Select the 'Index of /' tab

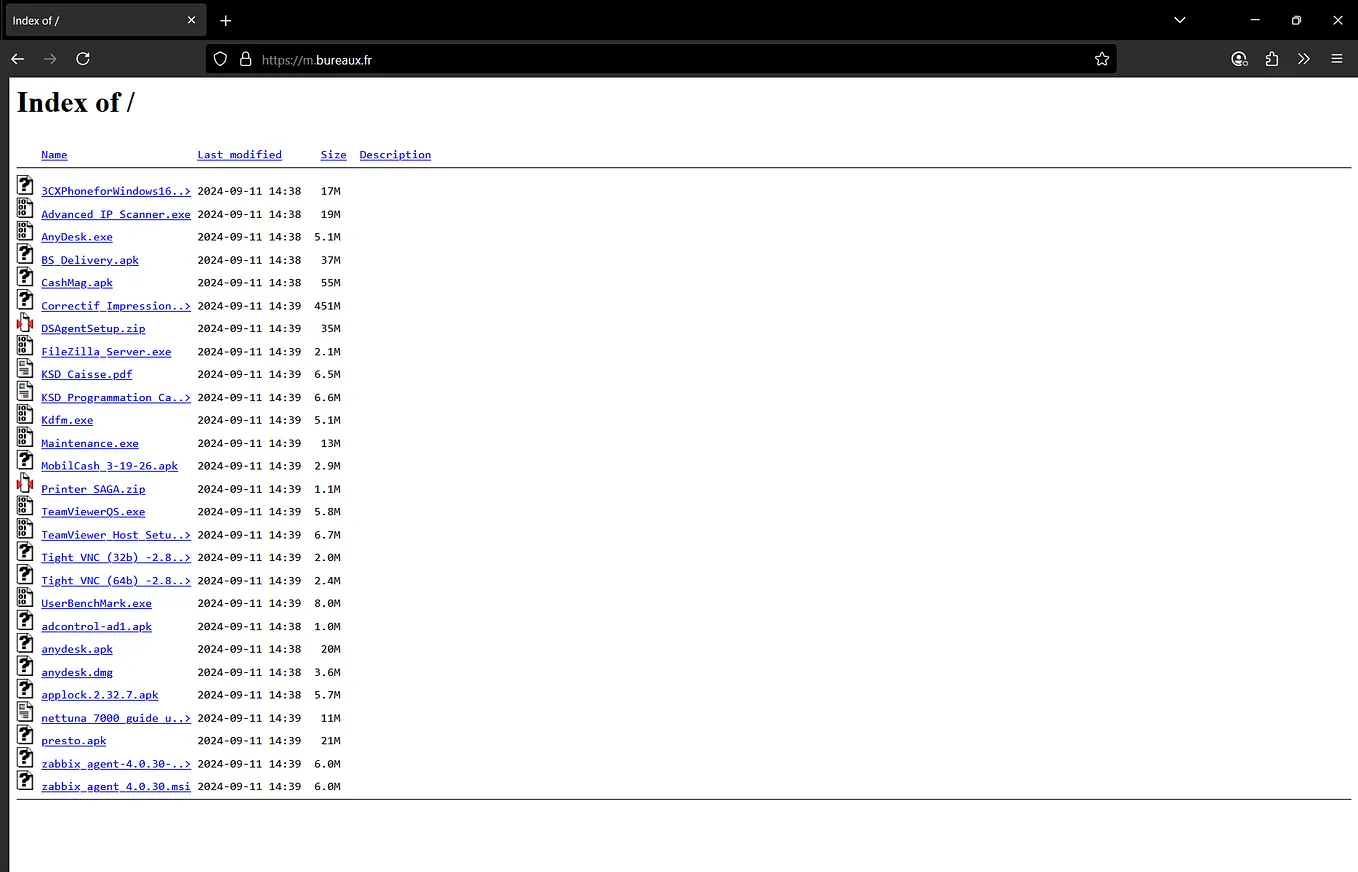(x=105, y=20)
